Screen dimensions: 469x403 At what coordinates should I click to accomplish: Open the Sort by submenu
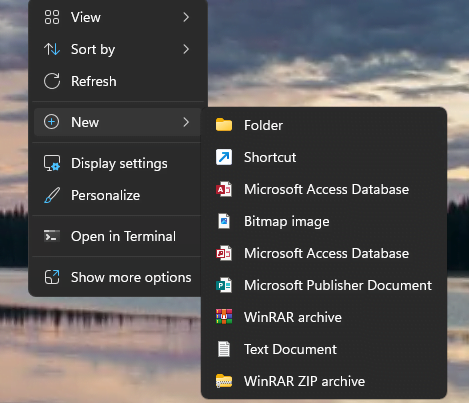tap(118, 49)
